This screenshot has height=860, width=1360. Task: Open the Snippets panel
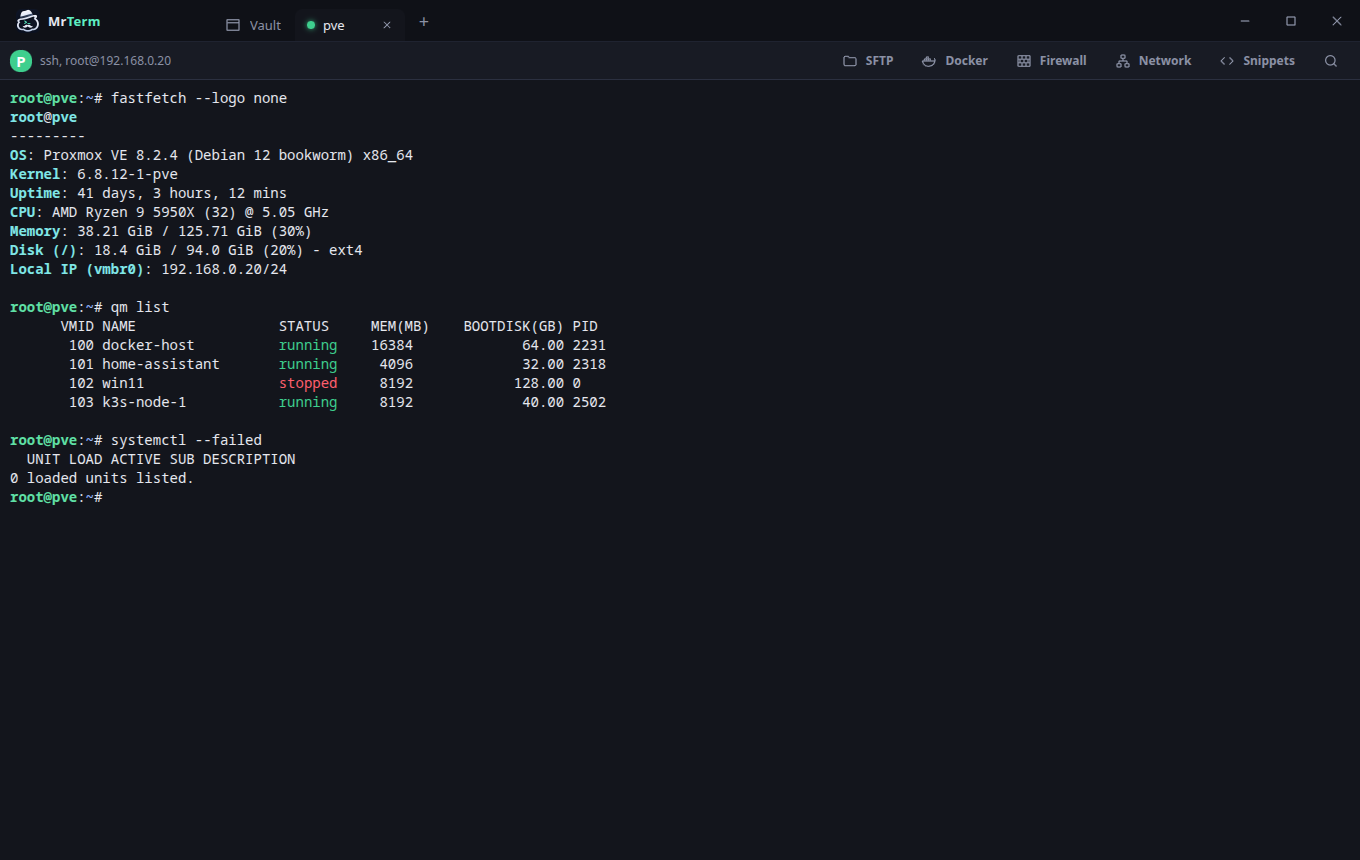click(1257, 61)
